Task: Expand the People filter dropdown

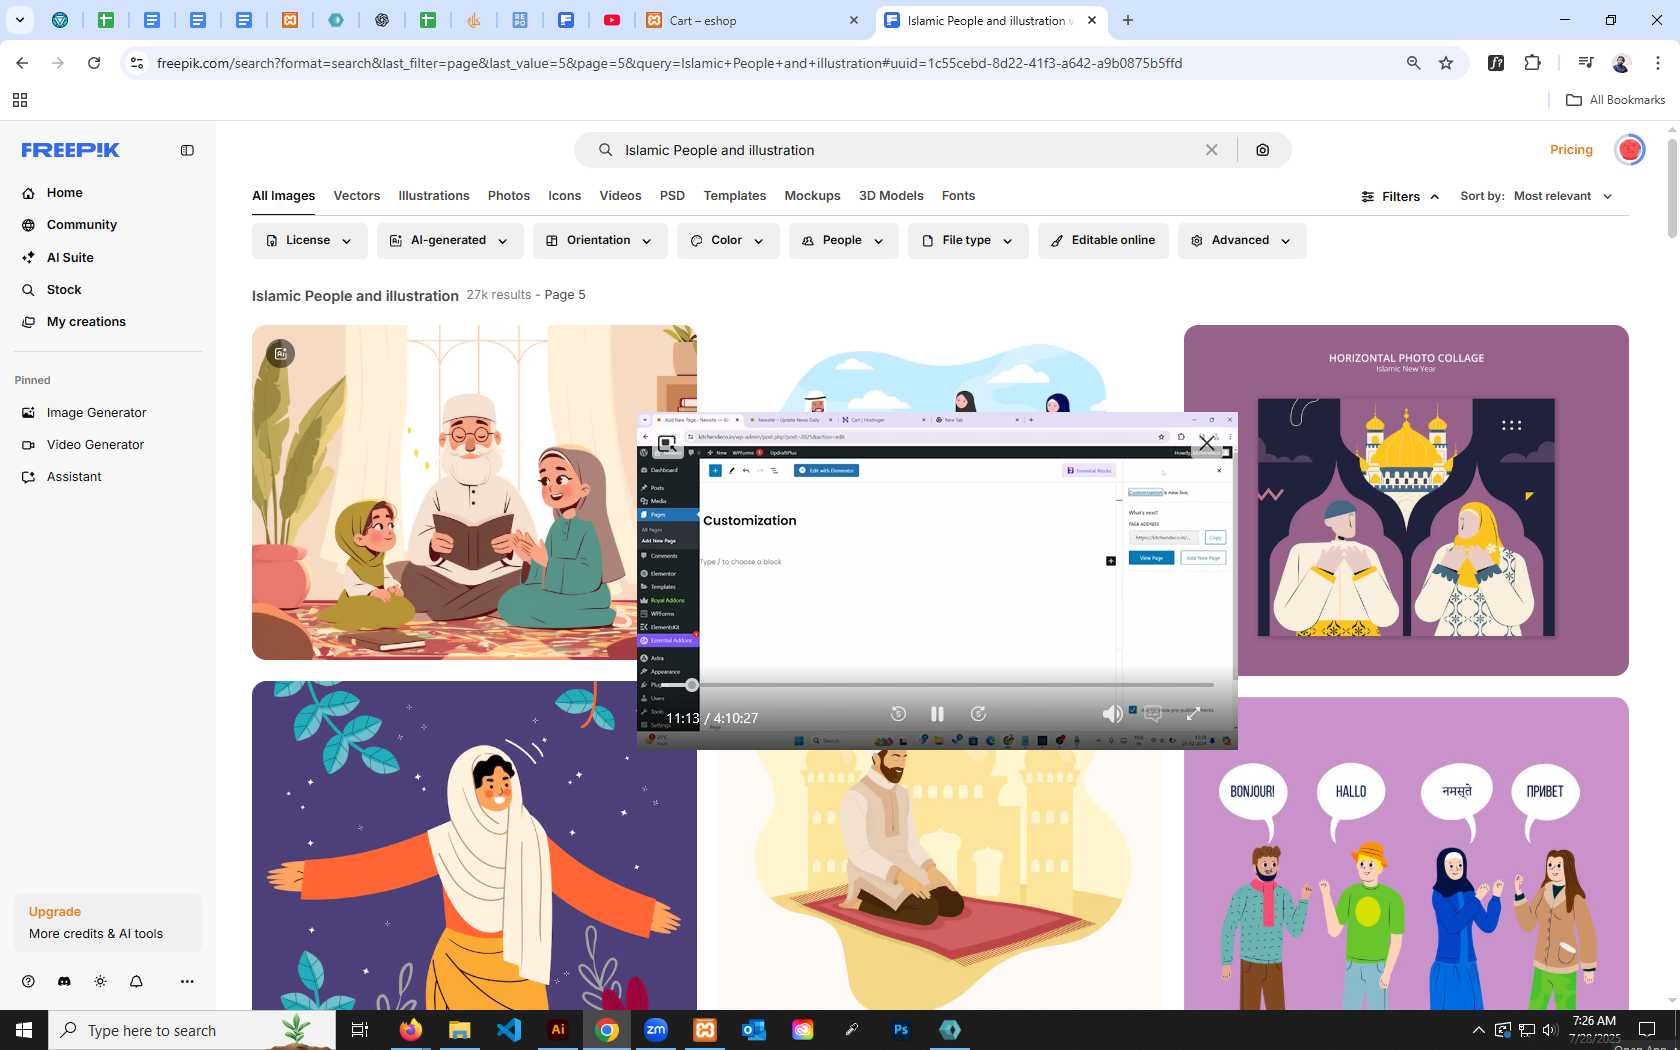Action: point(843,241)
